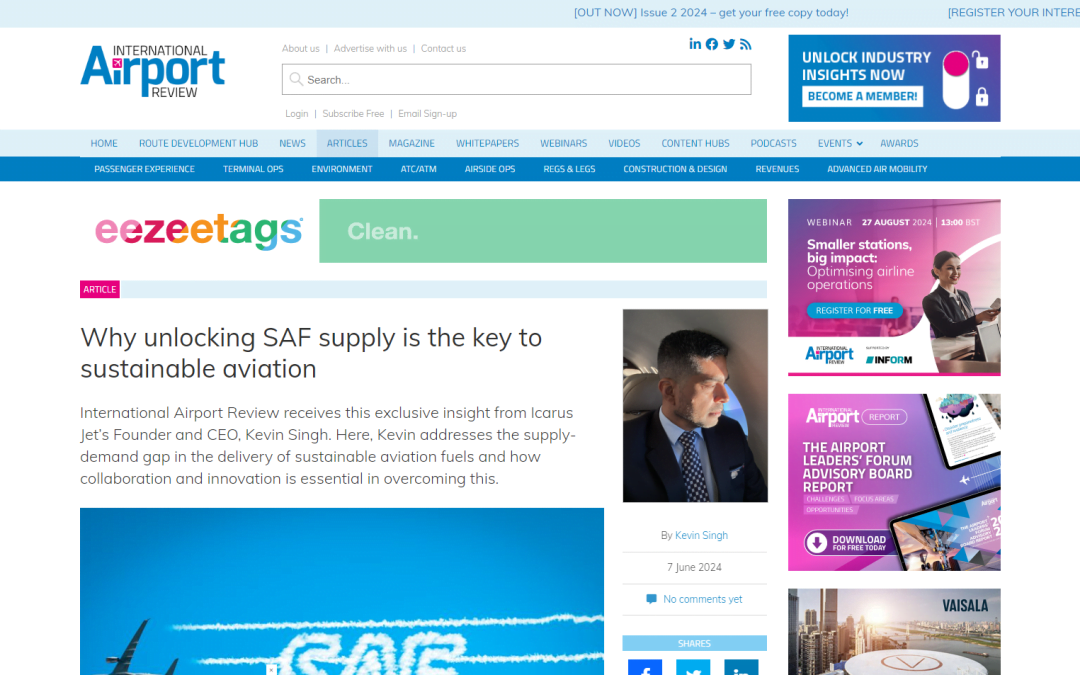Image resolution: width=1080 pixels, height=675 pixels.
Task: Click the search magnifier icon
Action: tap(296, 79)
